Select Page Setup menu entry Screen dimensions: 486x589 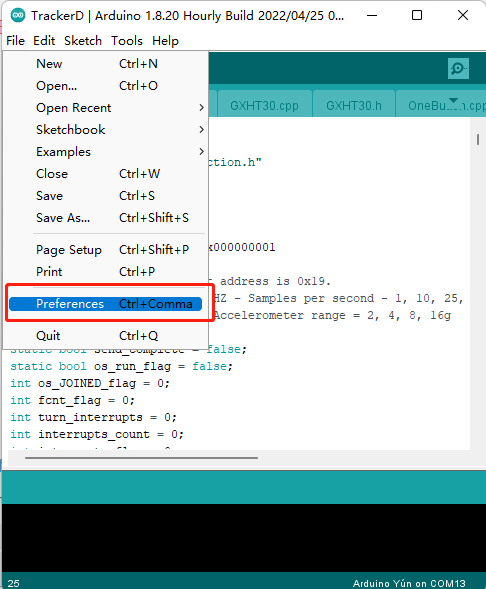[105, 250]
